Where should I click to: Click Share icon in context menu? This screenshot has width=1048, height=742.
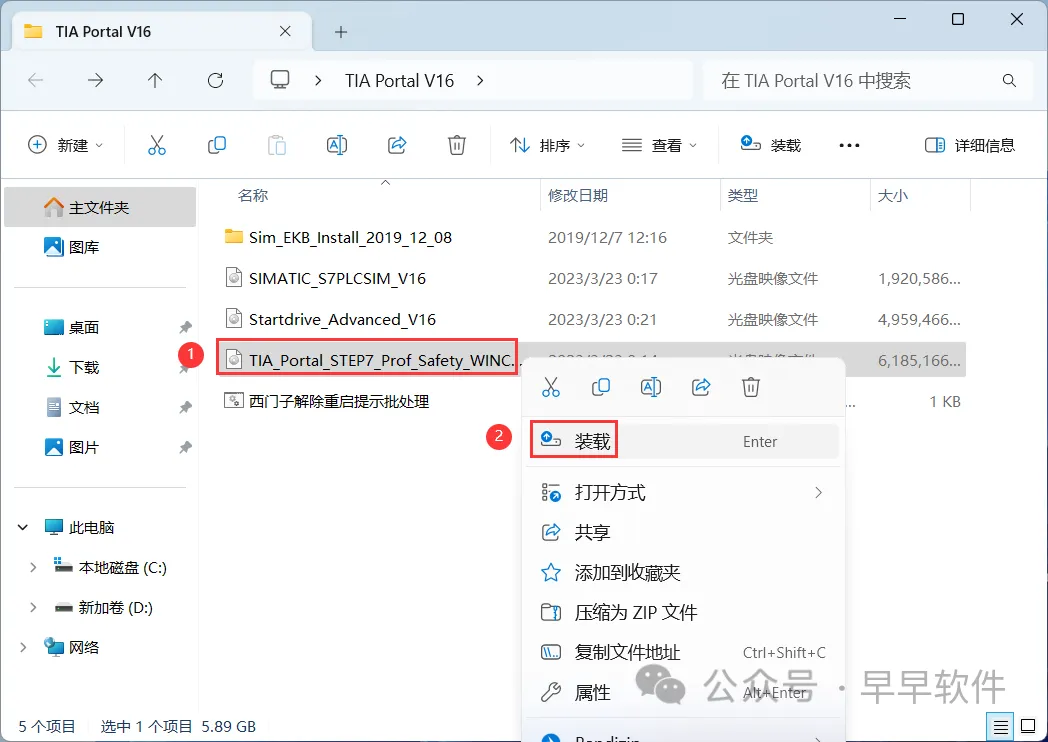[x=701, y=387]
